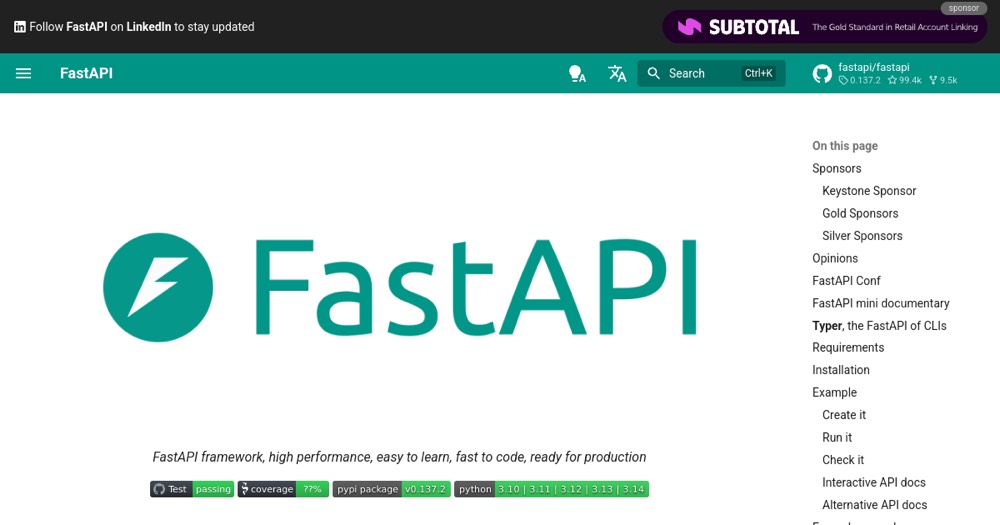Go to Check it subsection
The height and width of the screenshot is (525, 1000).
click(843, 460)
